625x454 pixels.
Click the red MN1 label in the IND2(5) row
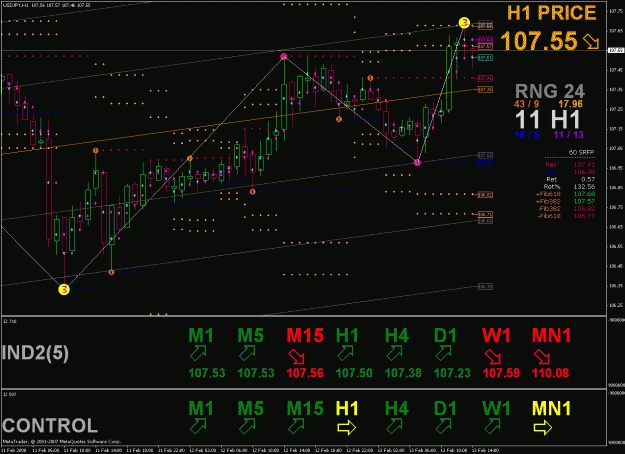click(552, 336)
